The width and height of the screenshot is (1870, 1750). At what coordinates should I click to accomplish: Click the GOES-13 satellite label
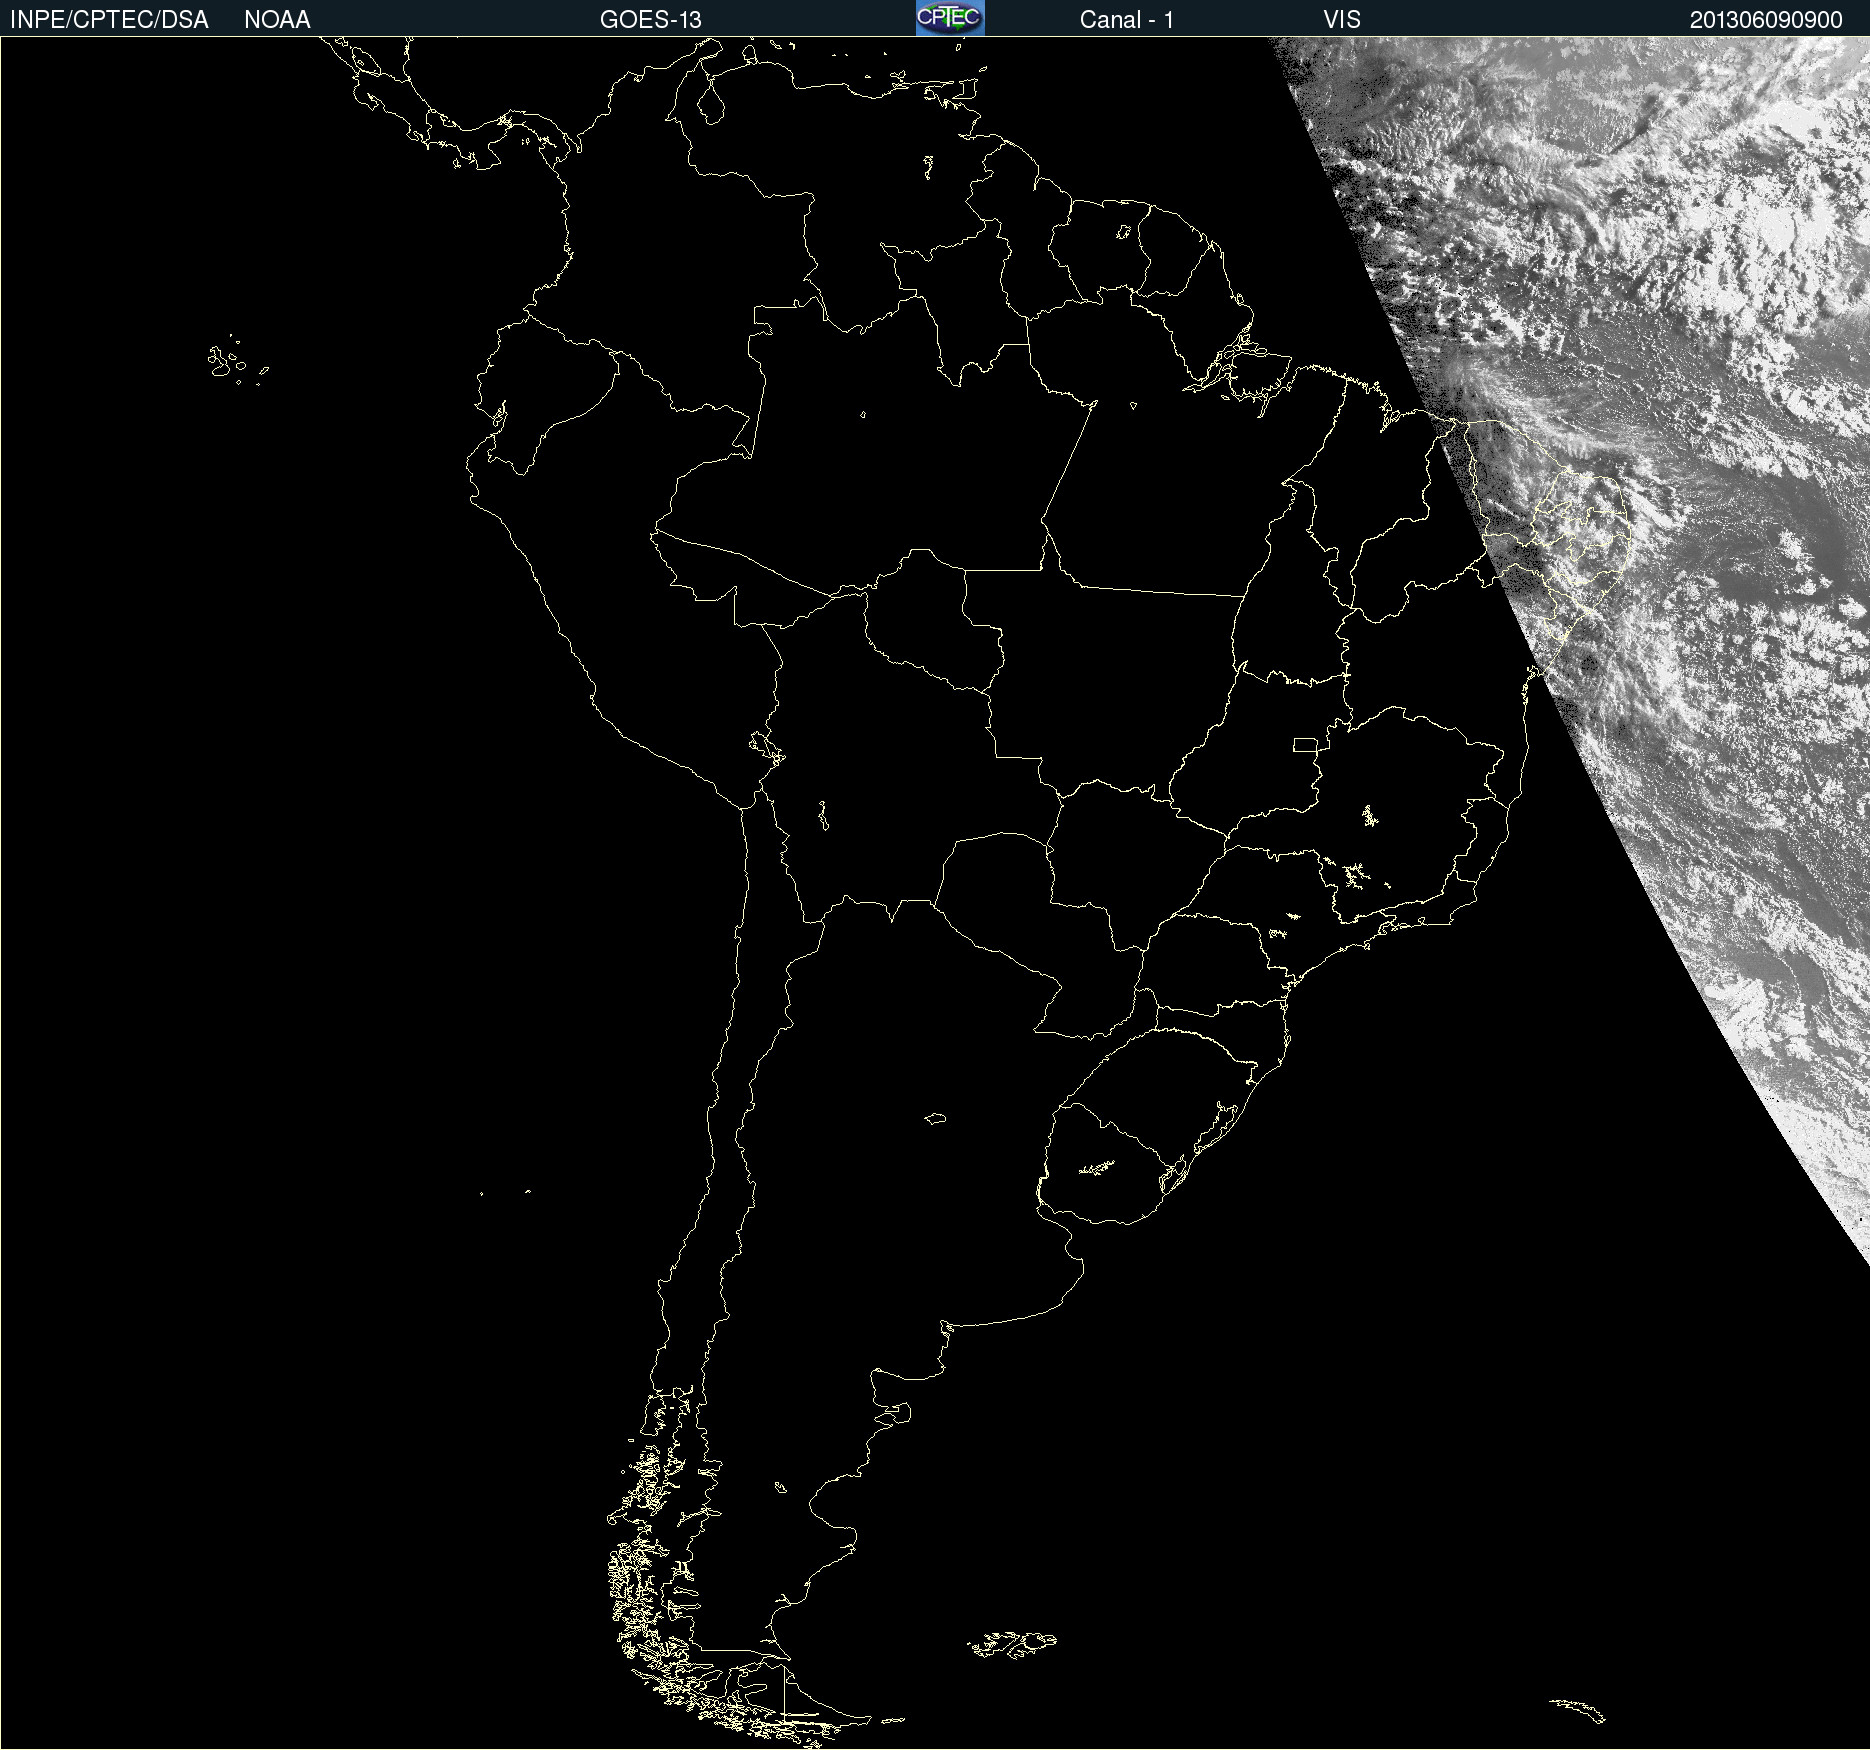coord(650,19)
